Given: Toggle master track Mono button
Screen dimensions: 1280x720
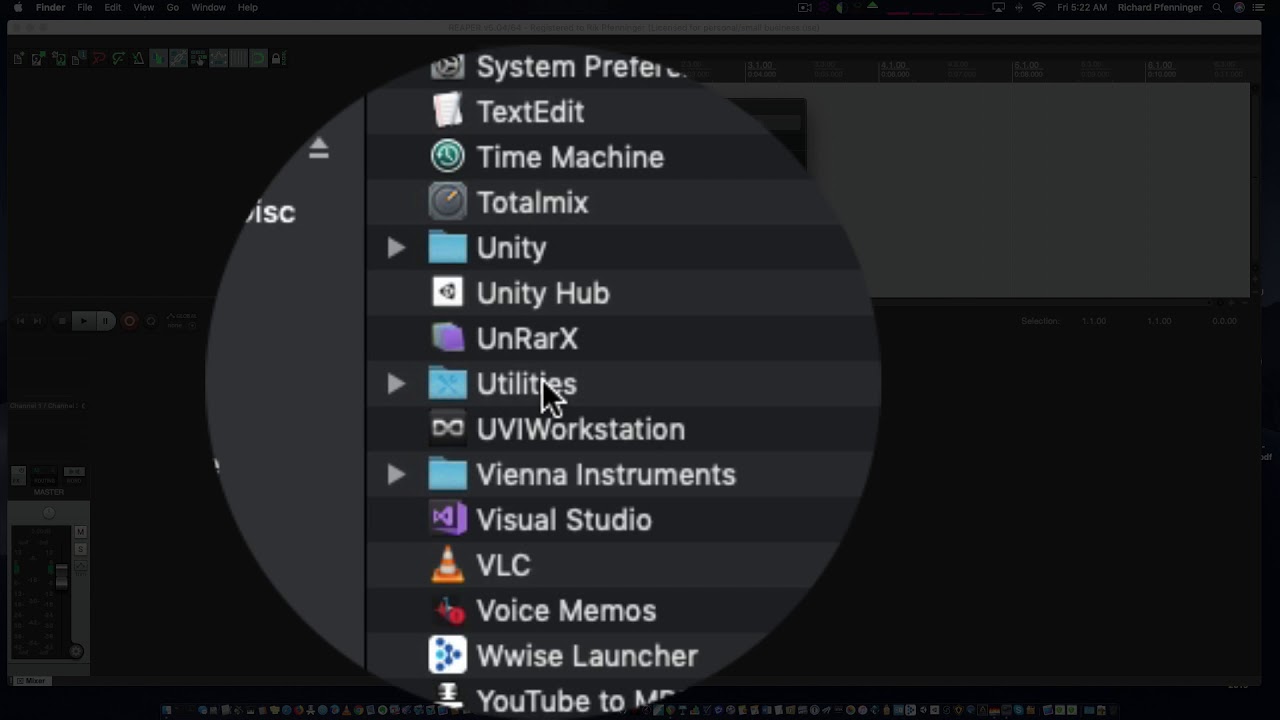Looking at the screenshot, I should tap(74, 474).
